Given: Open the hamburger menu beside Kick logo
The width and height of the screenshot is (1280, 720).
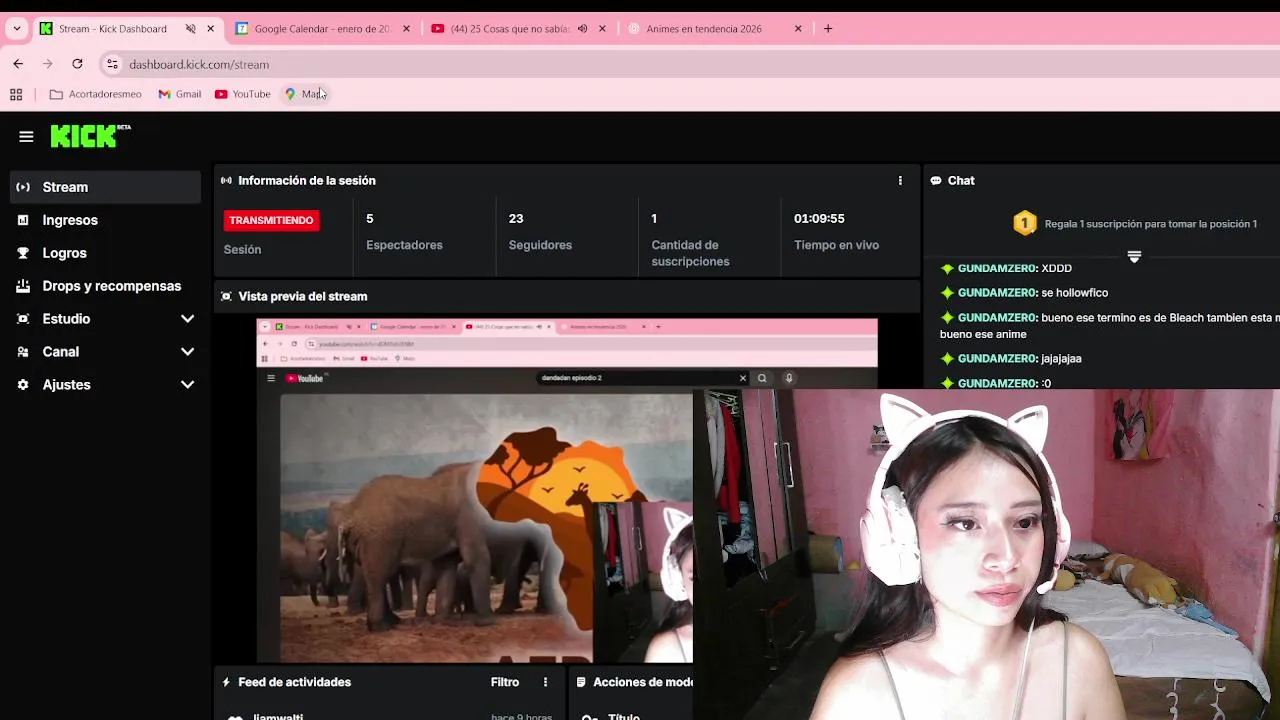Looking at the screenshot, I should (x=26, y=137).
